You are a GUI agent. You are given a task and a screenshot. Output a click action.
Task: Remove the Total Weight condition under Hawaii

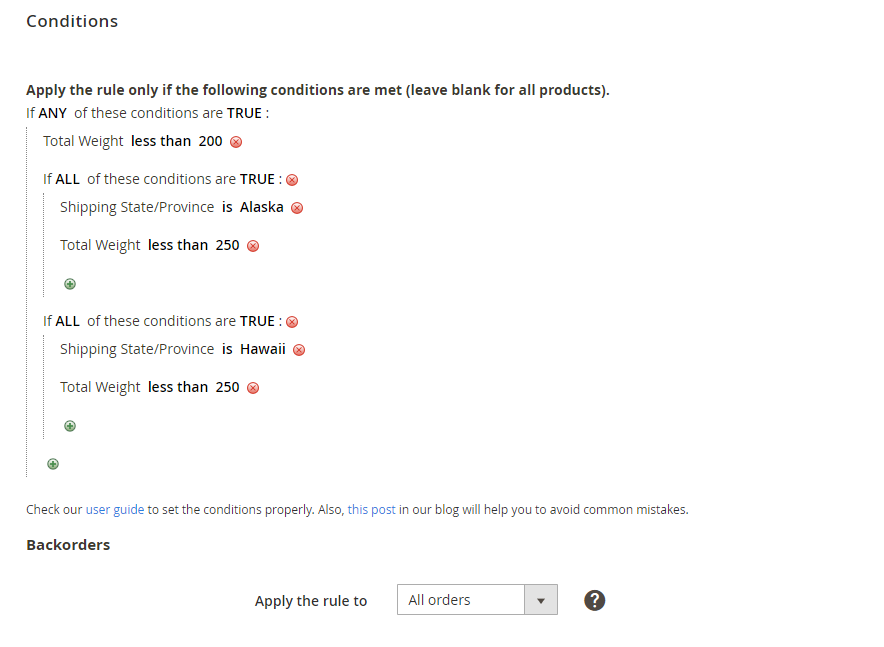(253, 388)
